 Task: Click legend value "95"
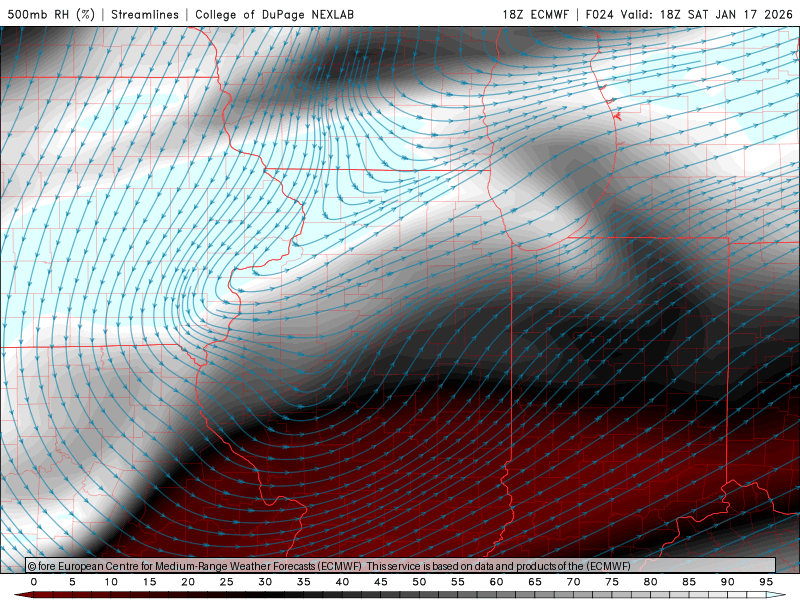tap(766, 582)
